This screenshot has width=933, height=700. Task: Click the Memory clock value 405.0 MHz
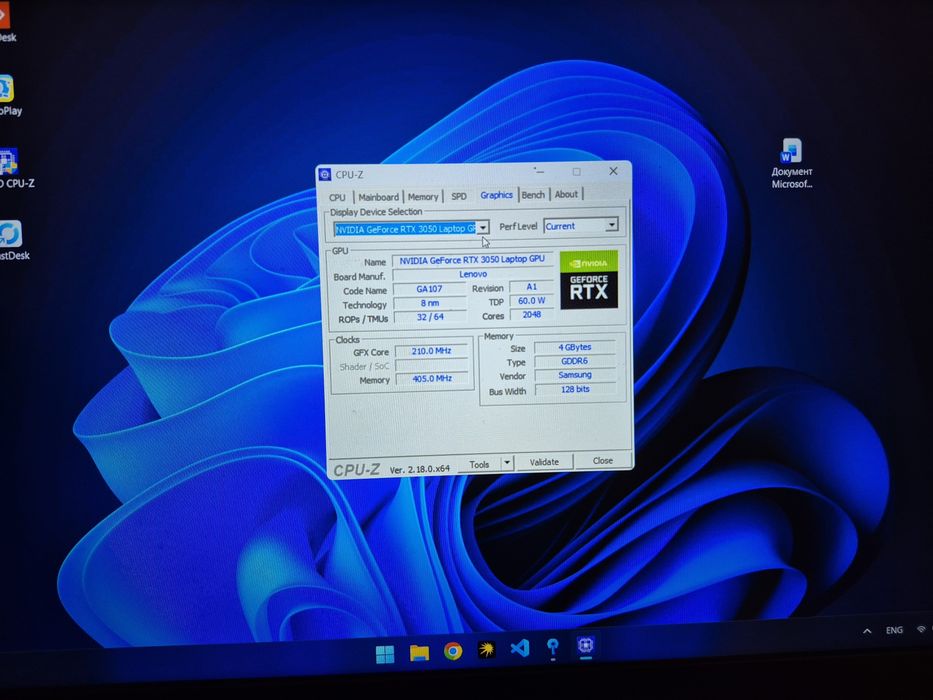[x=432, y=379]
